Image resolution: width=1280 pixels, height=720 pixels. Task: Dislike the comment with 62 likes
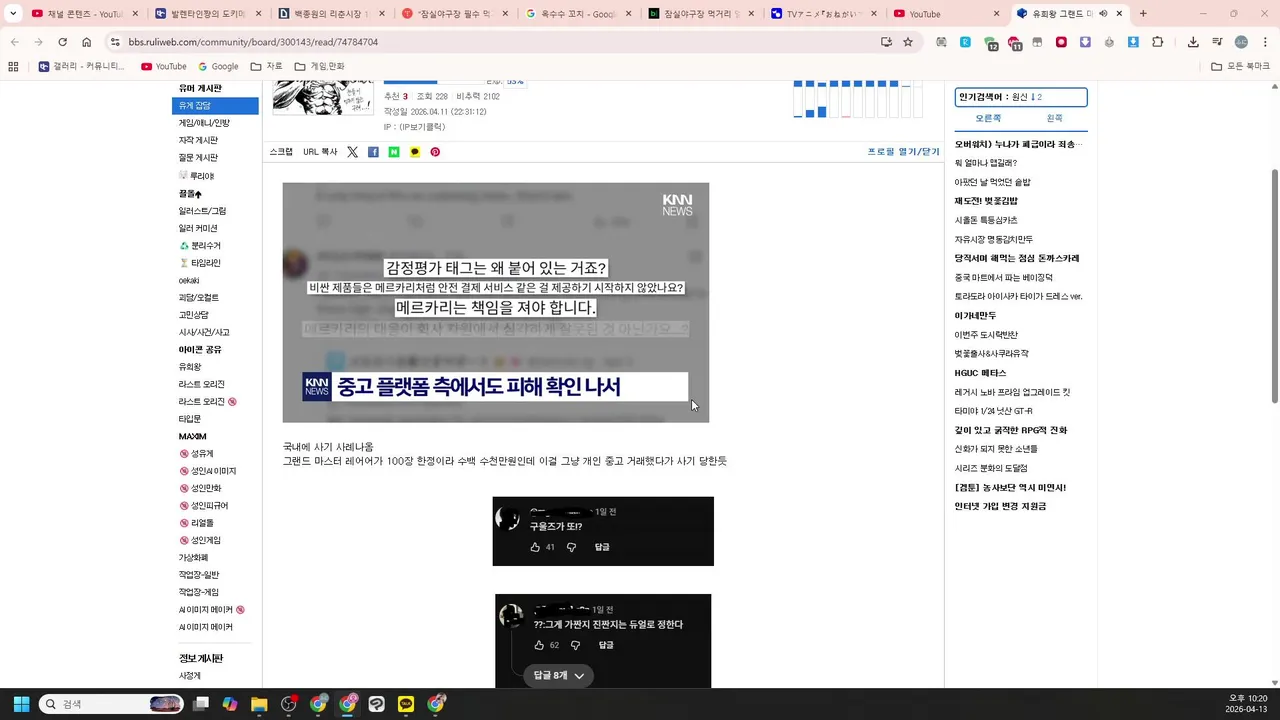[x=575, y=645]
